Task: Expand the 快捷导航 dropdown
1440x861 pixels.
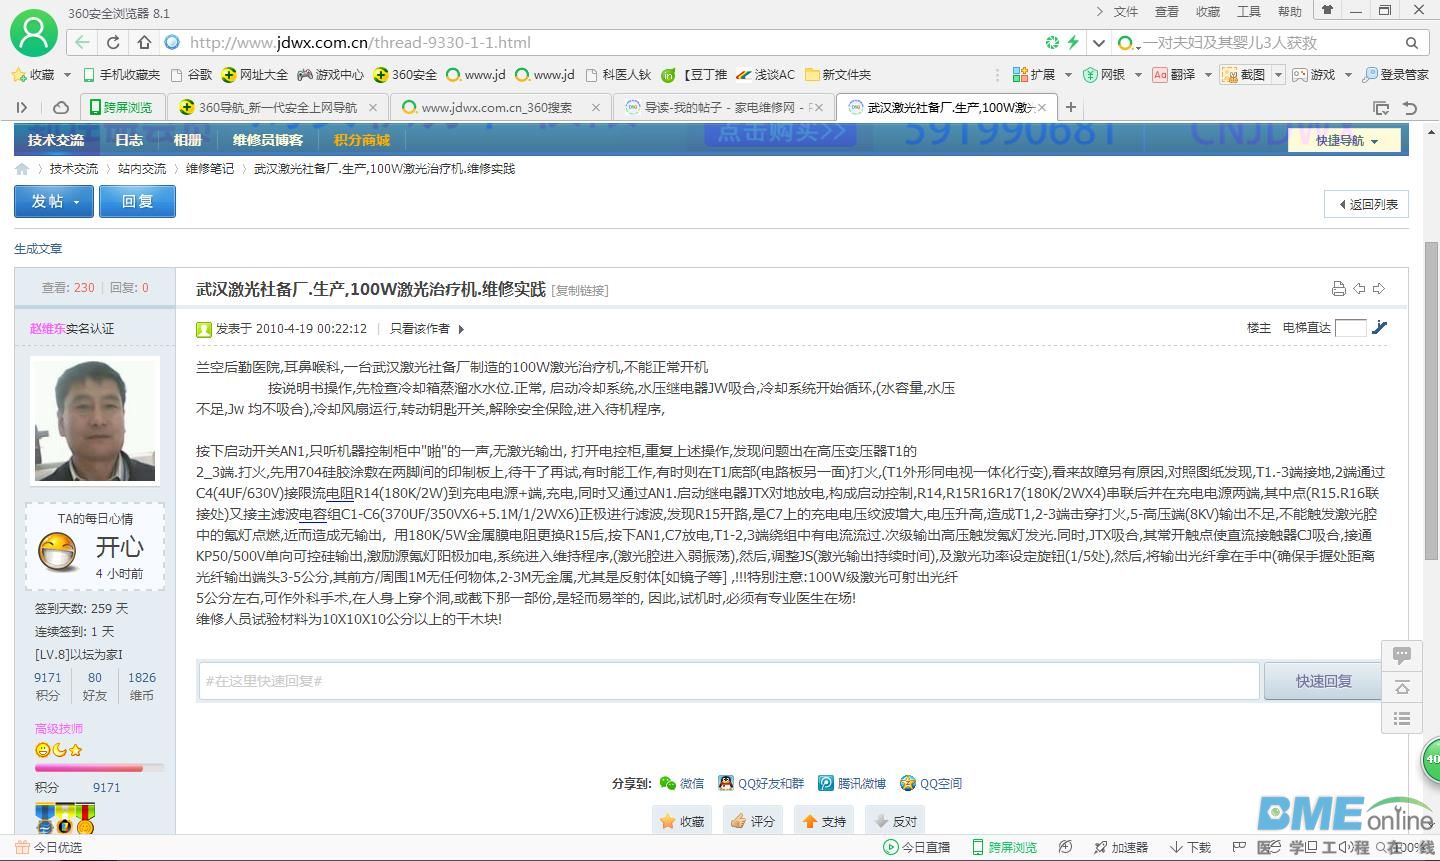Action: tap(1346, 141)
